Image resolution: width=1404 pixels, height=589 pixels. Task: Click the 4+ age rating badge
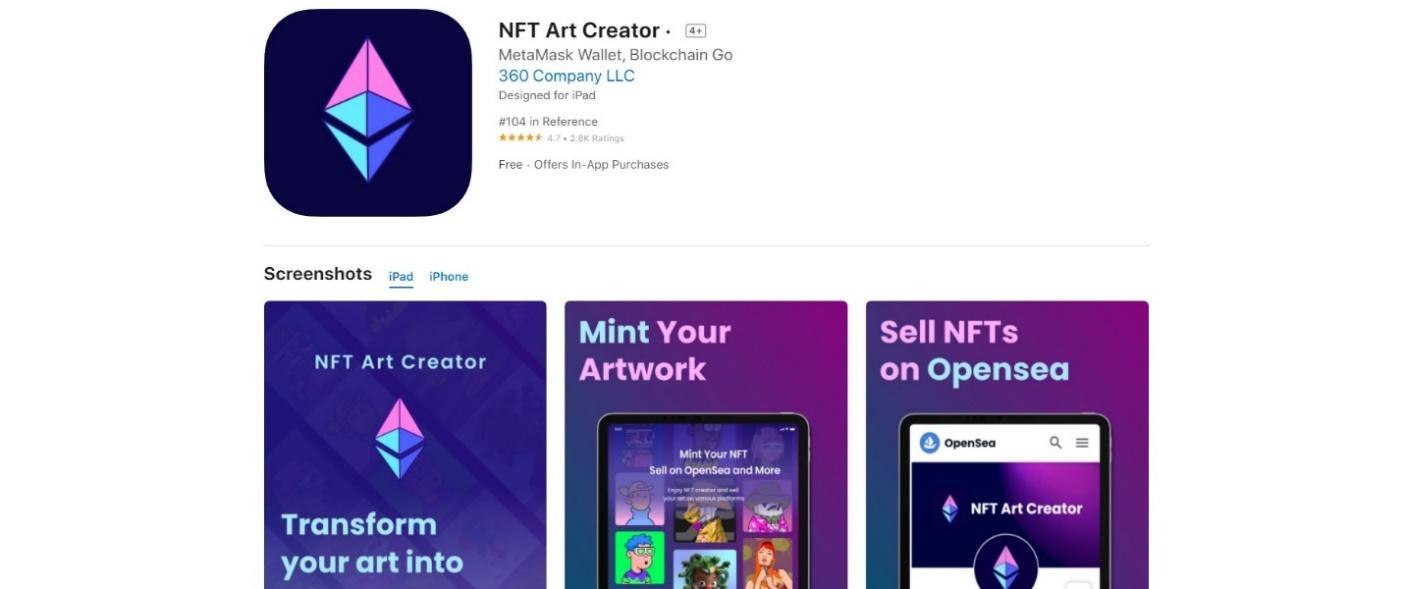pos(695,31)
